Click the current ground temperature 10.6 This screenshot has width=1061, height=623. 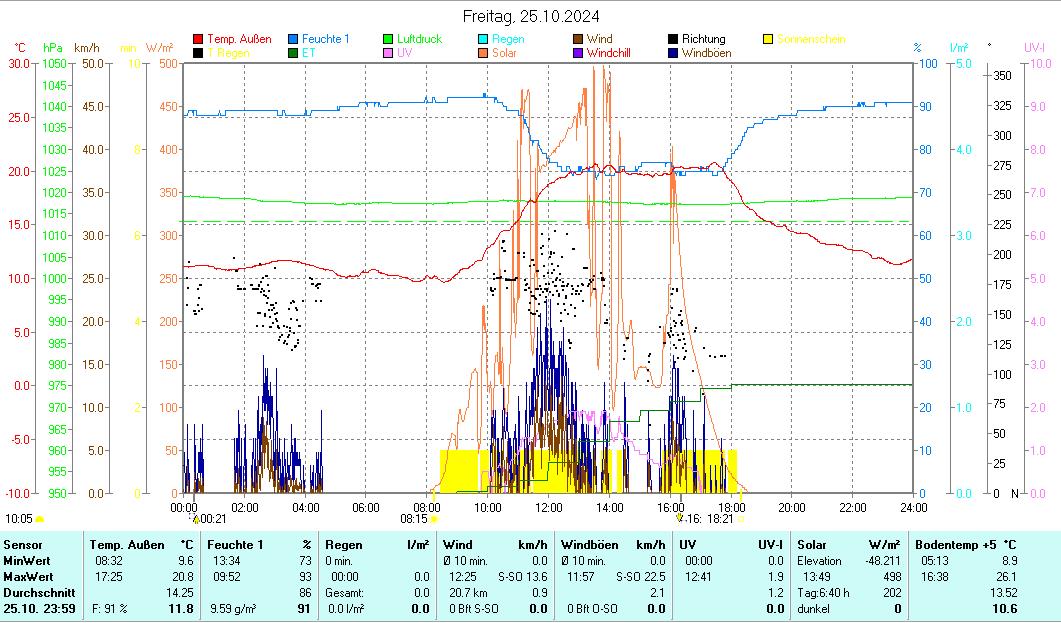(1004, 609)
